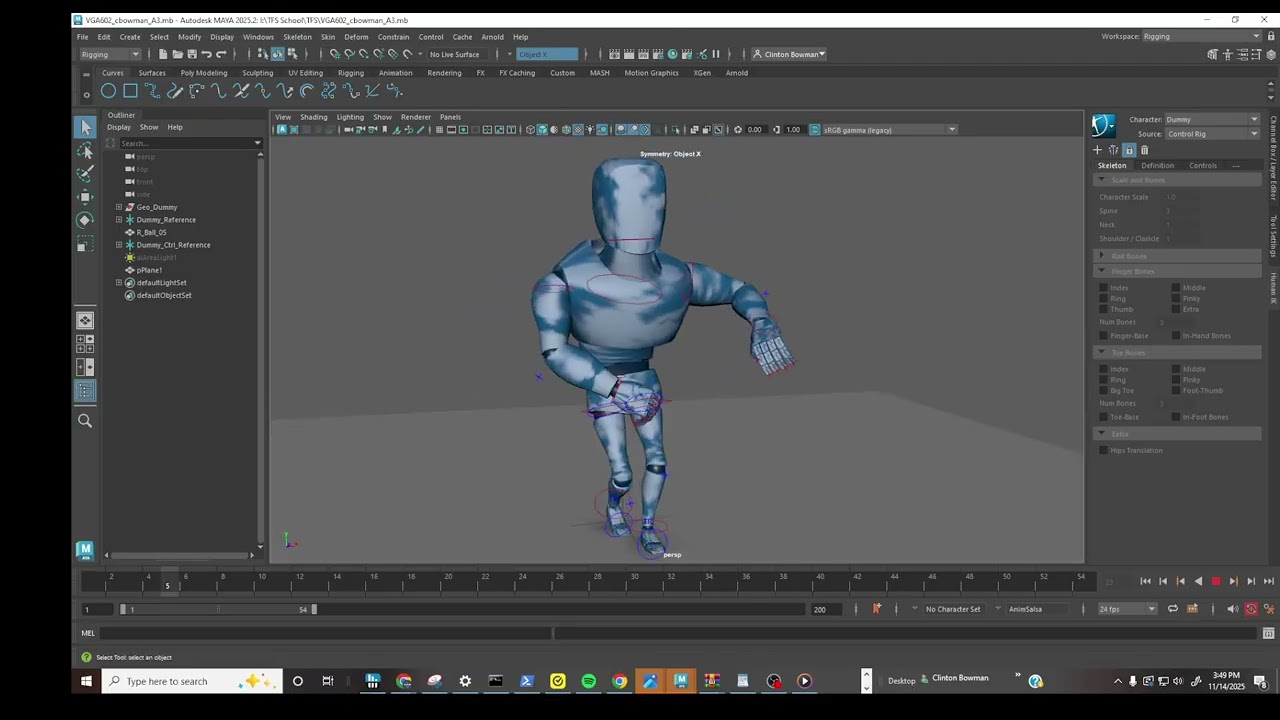1280x720 pixels.
Task: Open the Rigging menu set dropdown
Action: 110,54
